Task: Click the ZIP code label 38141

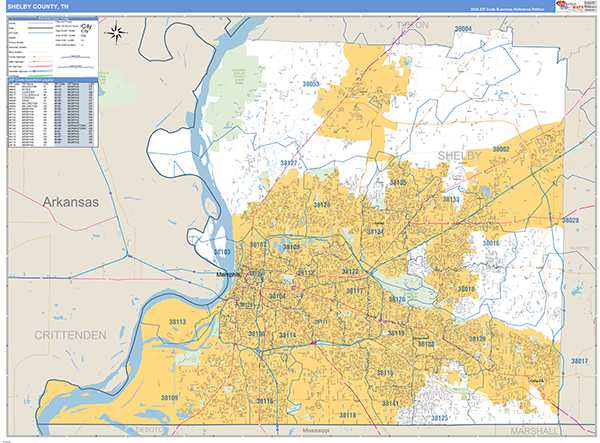Action: 390,403
